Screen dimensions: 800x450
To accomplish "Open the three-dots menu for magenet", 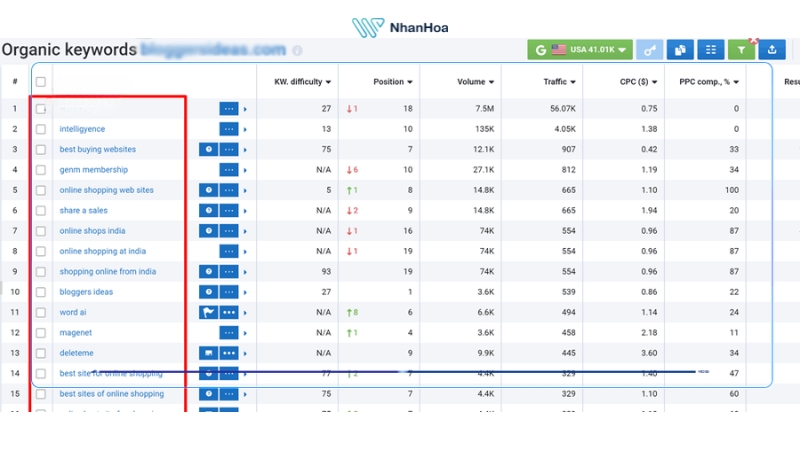I will [x=229, y=333].
